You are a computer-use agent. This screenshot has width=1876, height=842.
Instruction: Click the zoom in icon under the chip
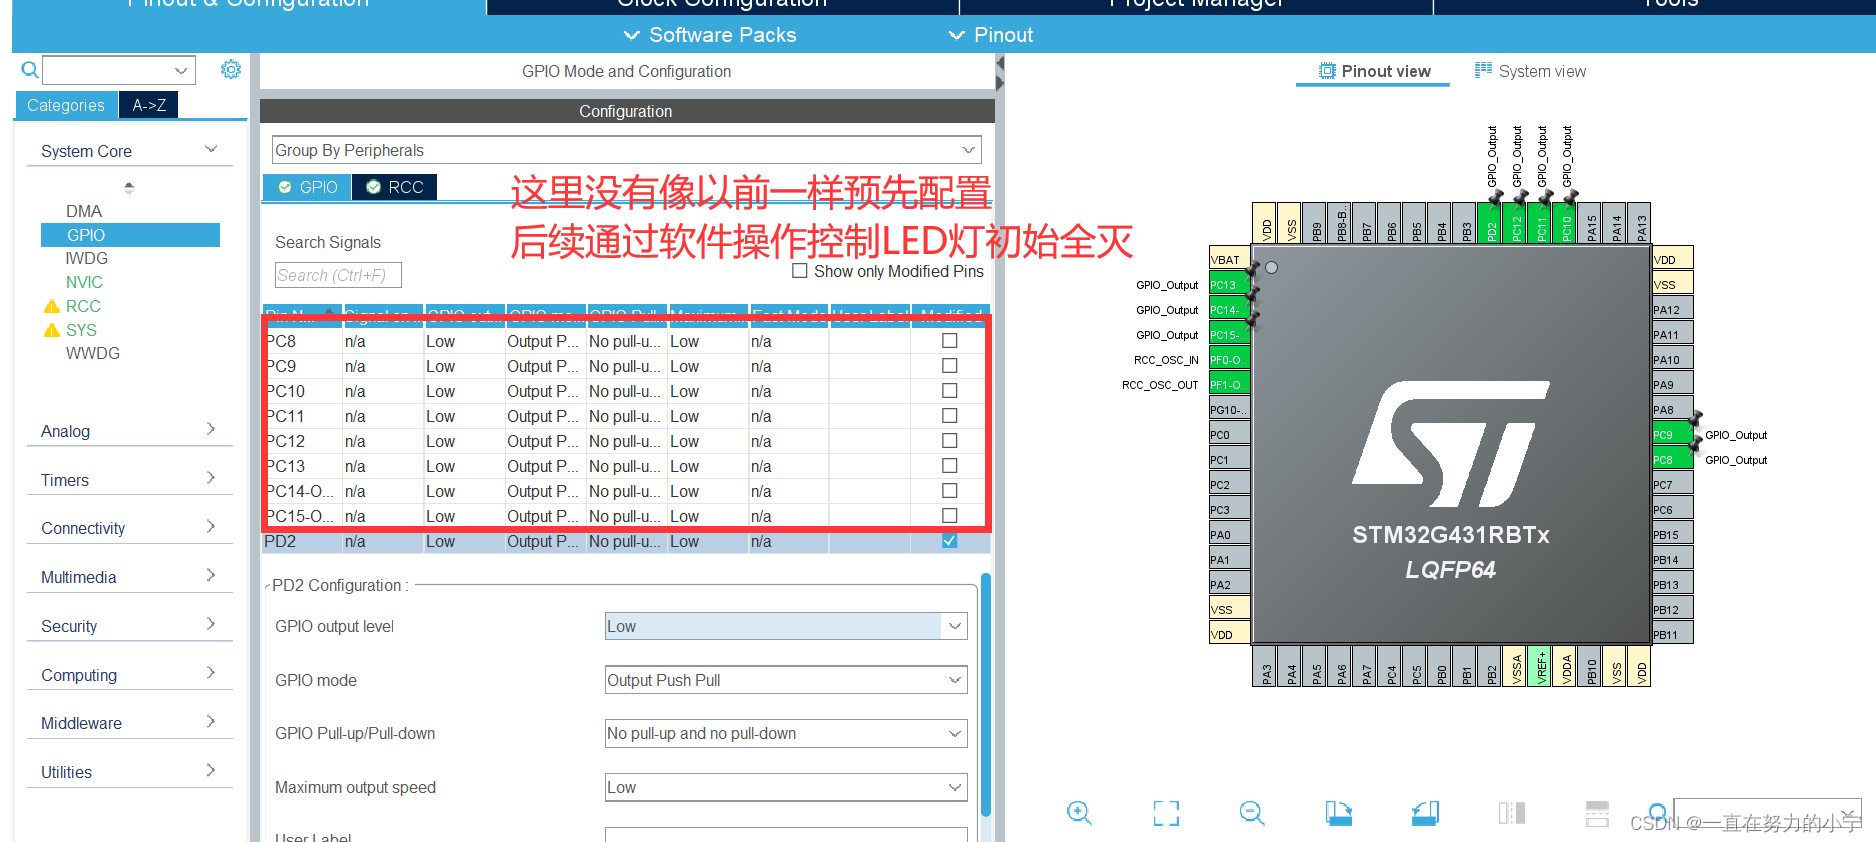[x=1079, y=813]
